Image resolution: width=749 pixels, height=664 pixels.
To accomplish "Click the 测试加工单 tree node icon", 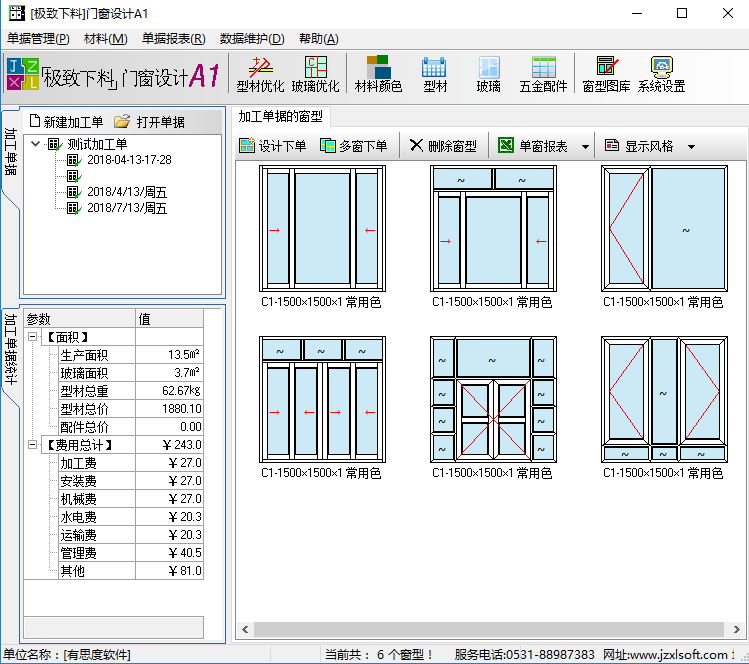I will click(54, 144).
